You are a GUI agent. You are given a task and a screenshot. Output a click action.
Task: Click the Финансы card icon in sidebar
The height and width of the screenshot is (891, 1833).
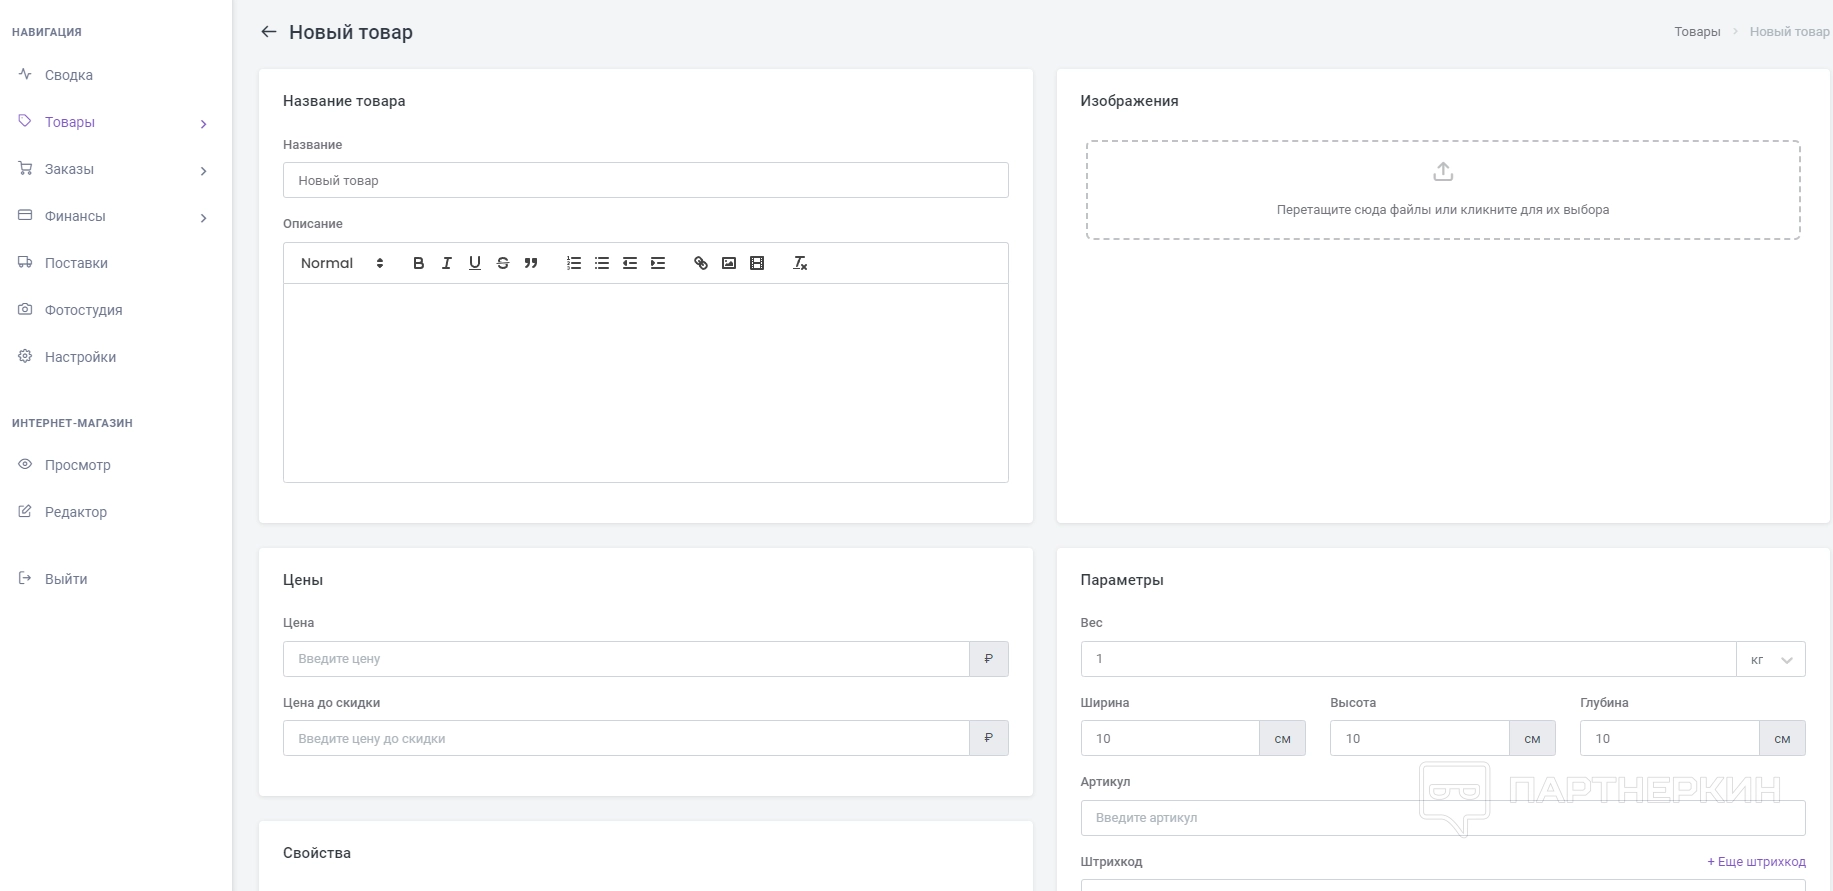point(25,215)
